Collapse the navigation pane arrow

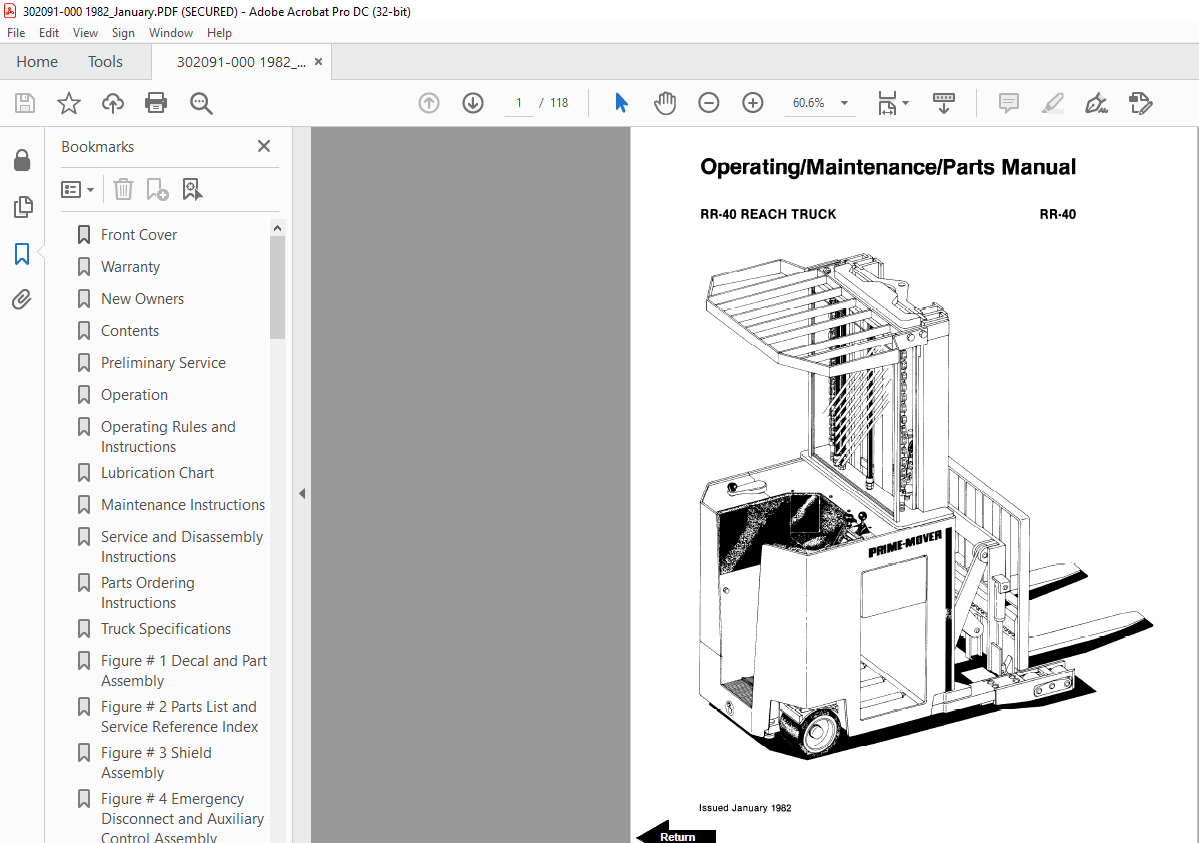click(x=302, y=493)
